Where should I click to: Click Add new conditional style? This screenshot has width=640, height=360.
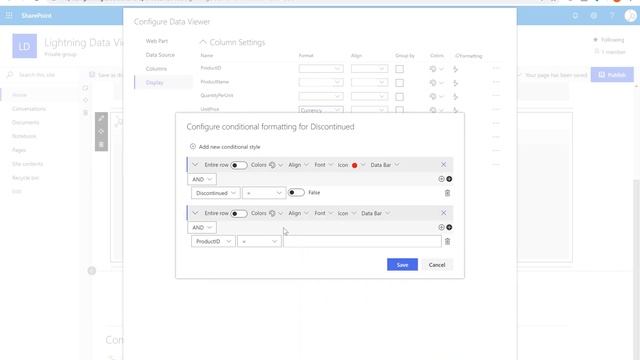(229, 147)
